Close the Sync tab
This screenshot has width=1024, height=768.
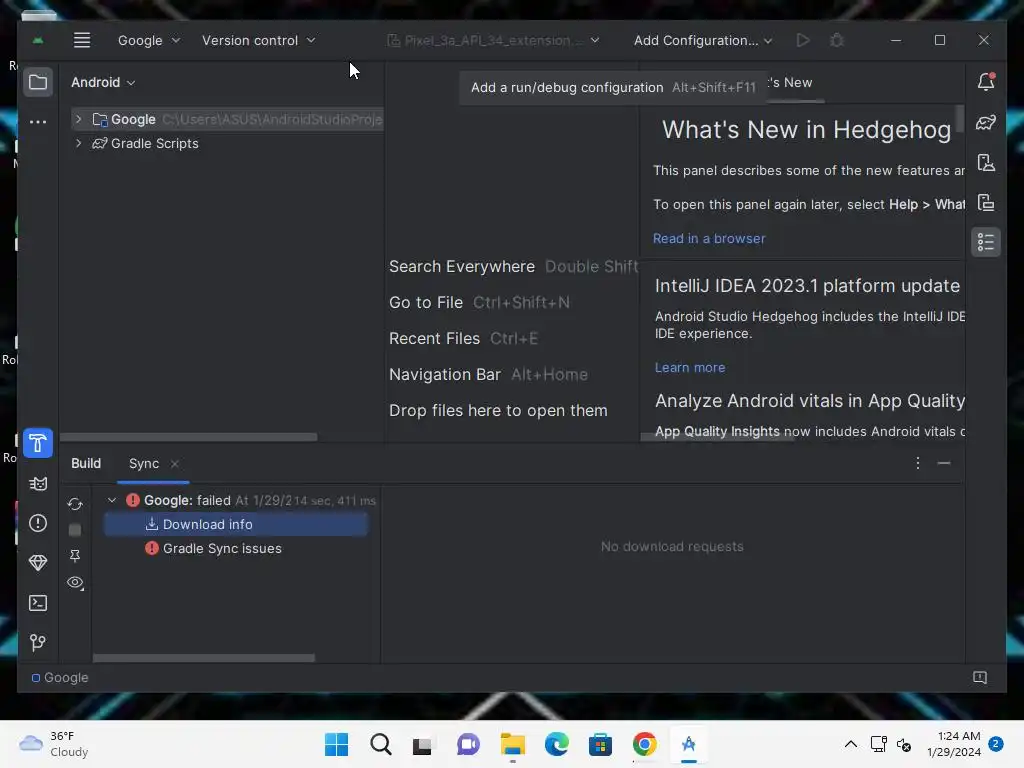(x=174, y=464)
